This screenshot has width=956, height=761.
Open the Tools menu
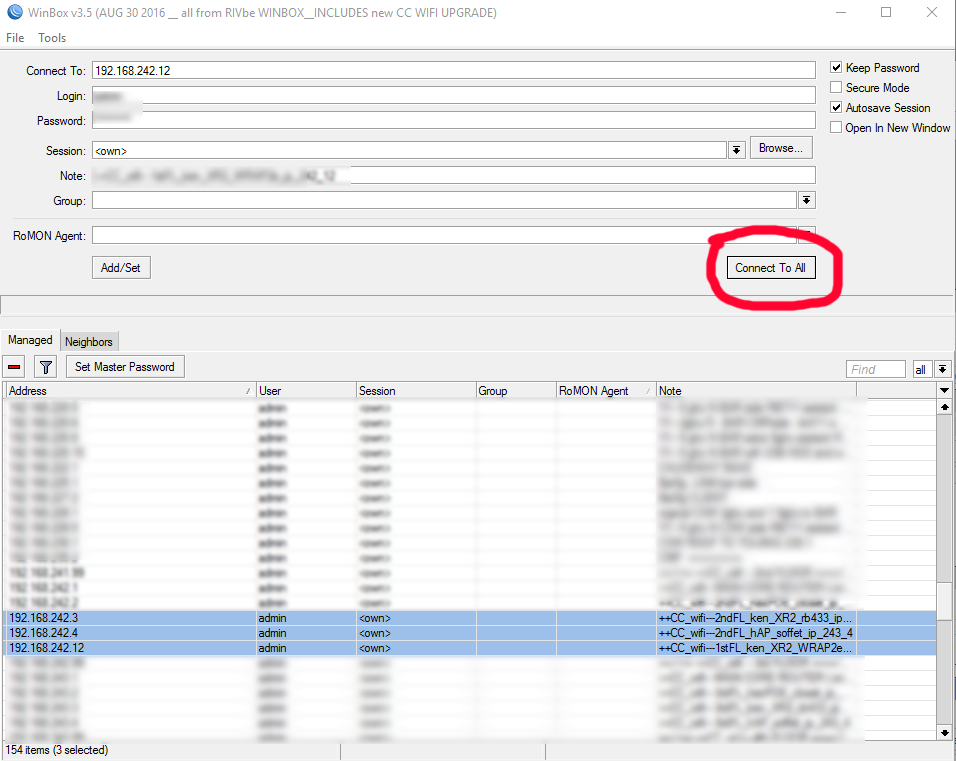tap(52, 38)
